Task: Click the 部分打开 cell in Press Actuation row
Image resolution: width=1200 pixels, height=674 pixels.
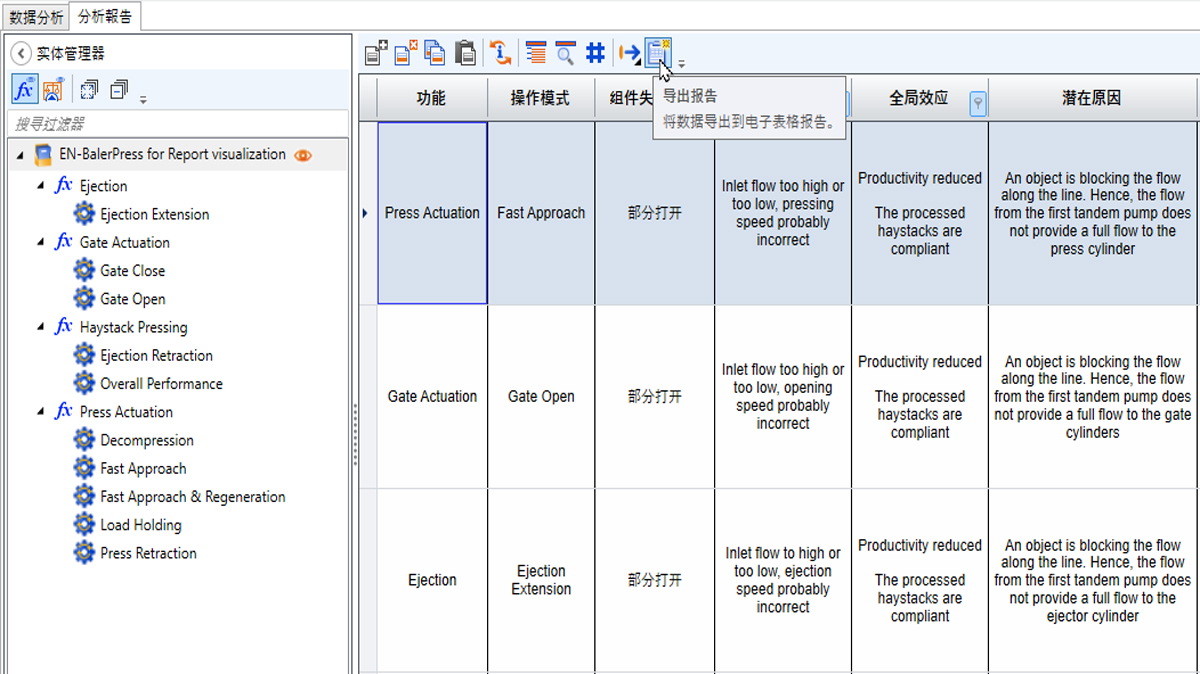Action: pos(655,213)
